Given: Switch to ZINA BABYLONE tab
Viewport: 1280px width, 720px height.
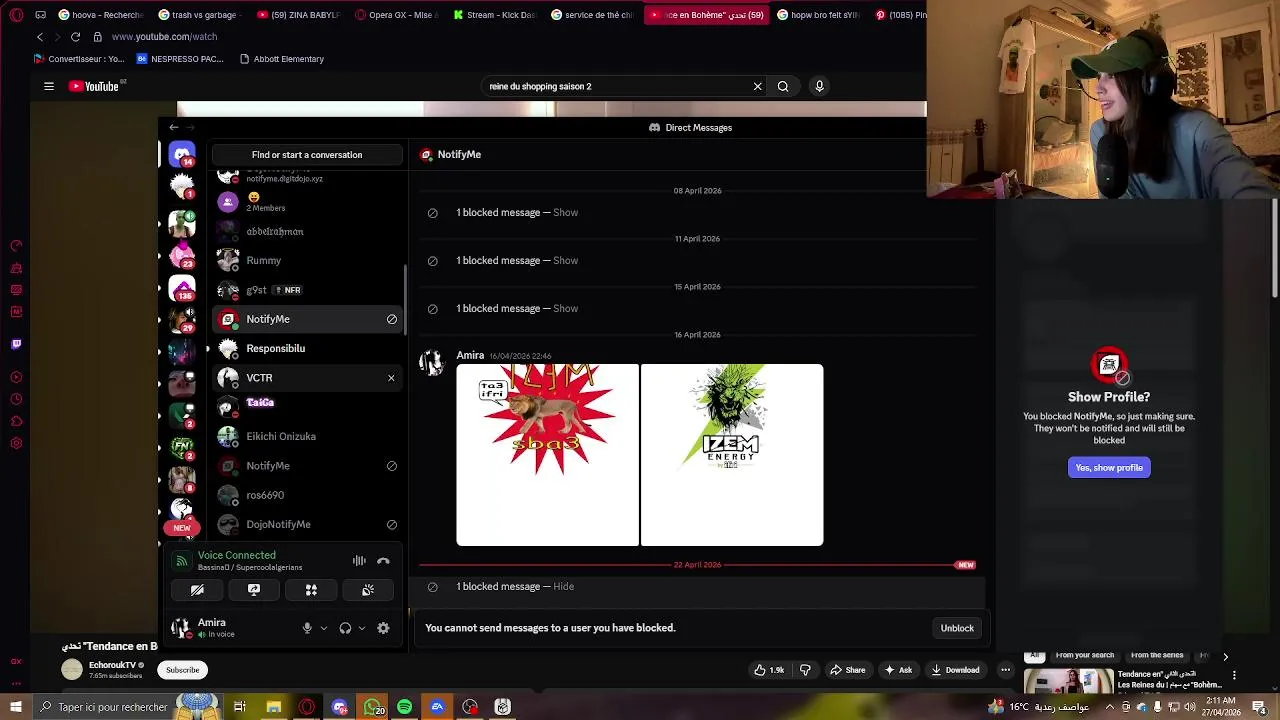Looking at the screenshot, I should tap(298, 15).
